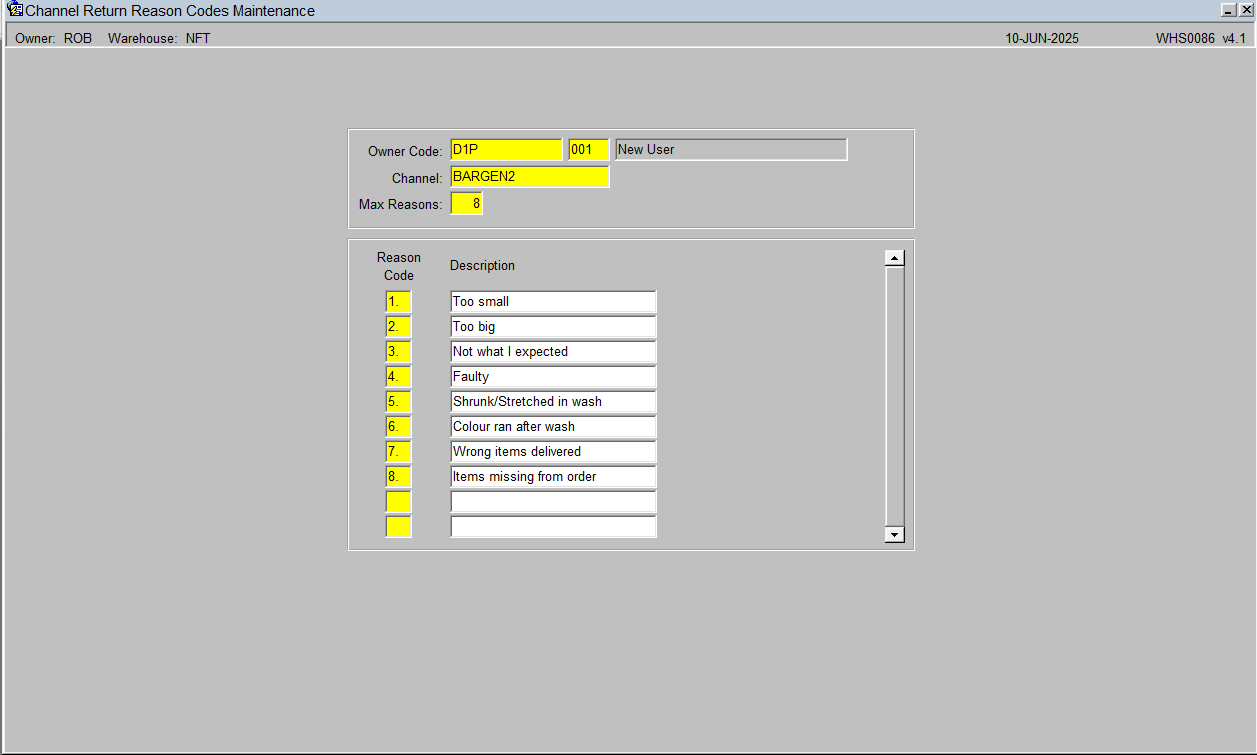Select the 'Too small' description field
The height and width of the screenshot is (755, 1257).
pyautogui.click(x=553, y=302)
